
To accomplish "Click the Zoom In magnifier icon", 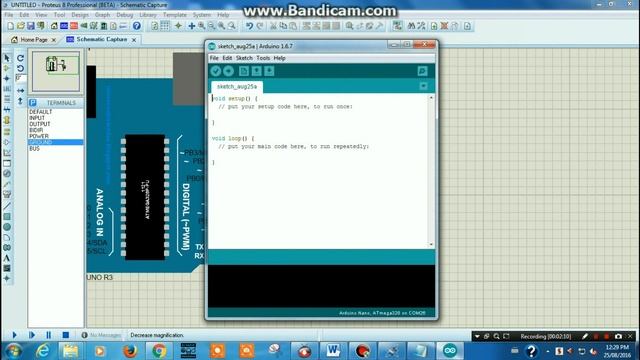I will coord(202,26).
